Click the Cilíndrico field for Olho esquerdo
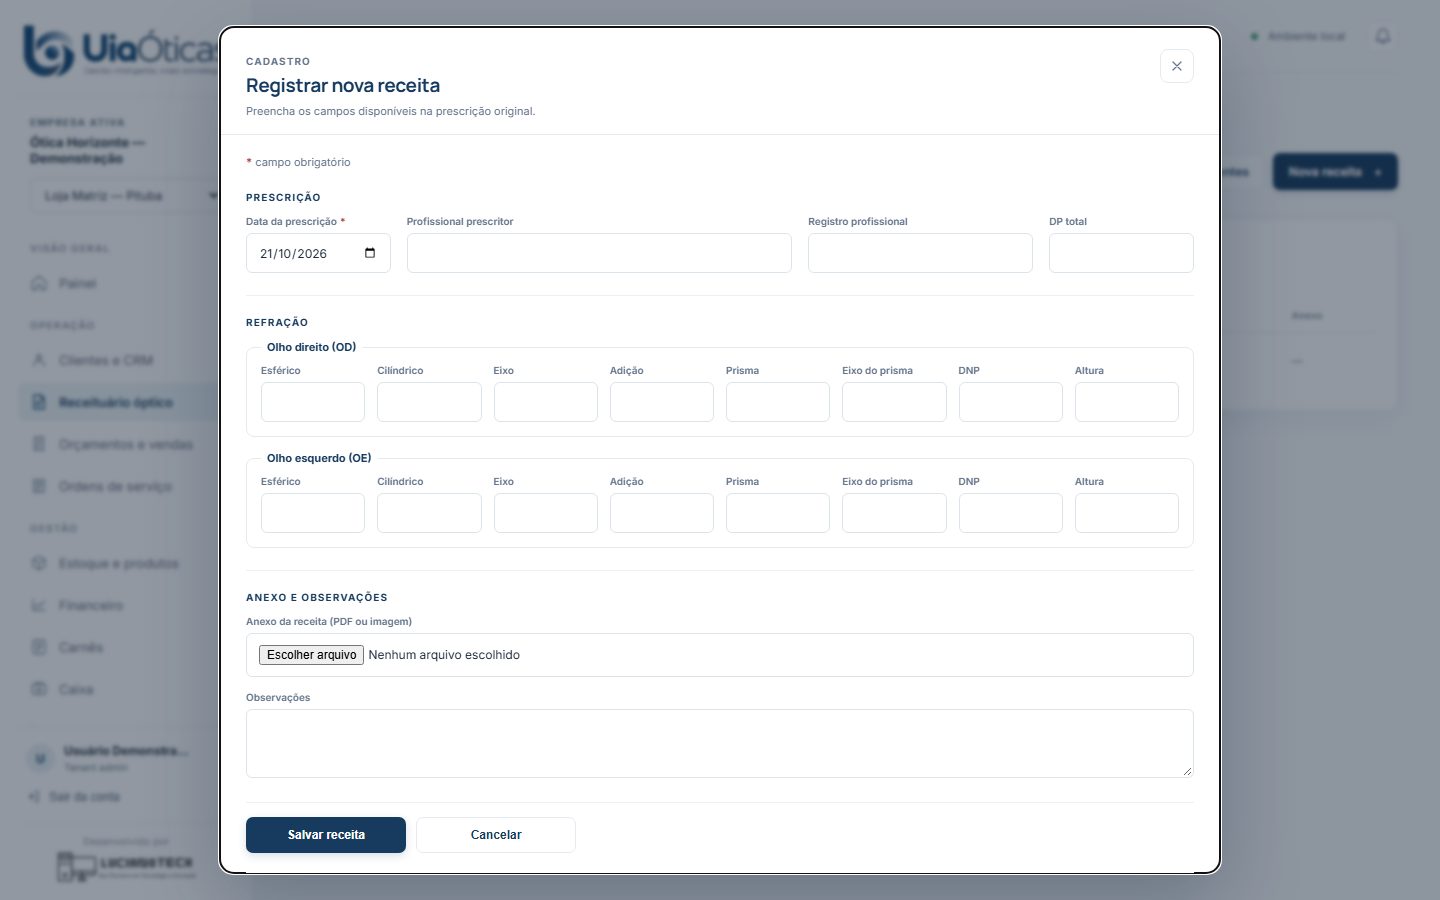1440x900 pixels. 429,513
